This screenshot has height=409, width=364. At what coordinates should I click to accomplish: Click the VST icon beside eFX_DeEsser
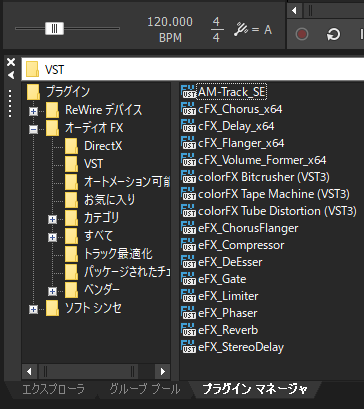tap(188, 262)
